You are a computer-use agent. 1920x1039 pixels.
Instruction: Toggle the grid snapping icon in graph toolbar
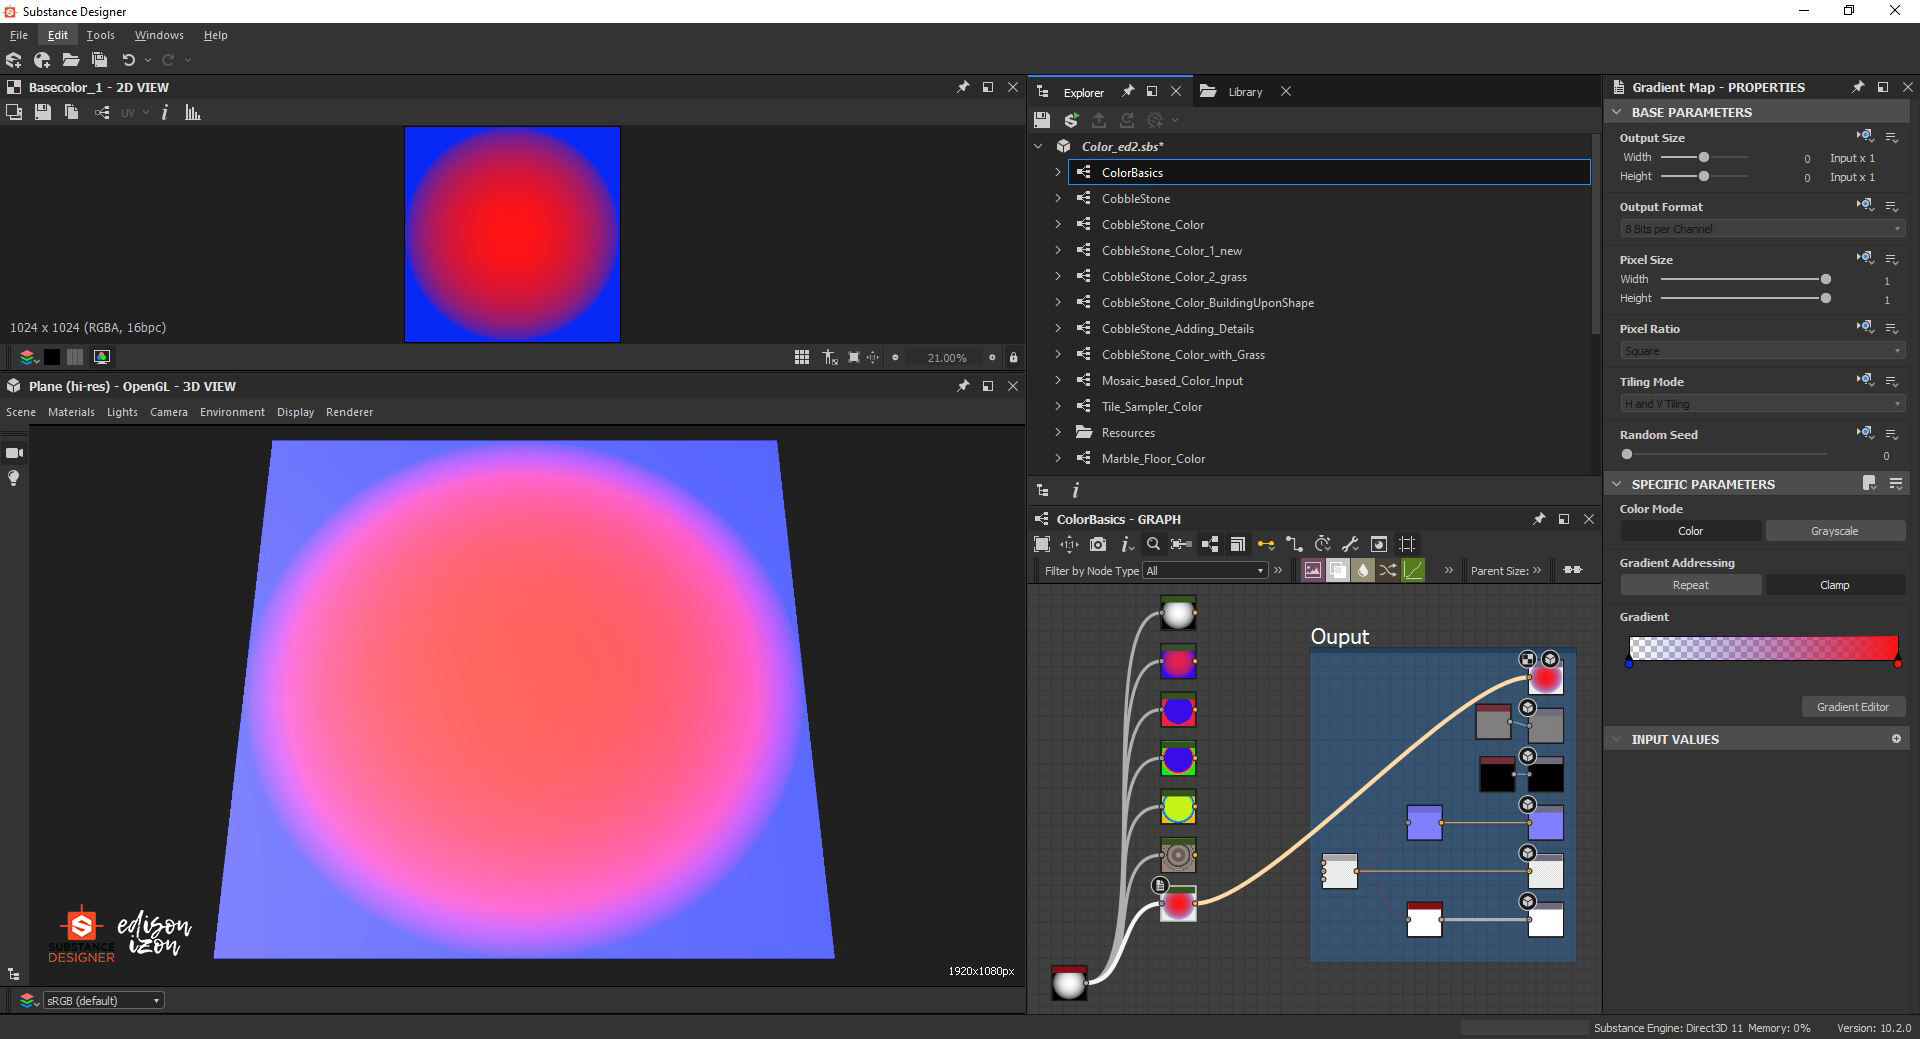[x=1407, y=544]
